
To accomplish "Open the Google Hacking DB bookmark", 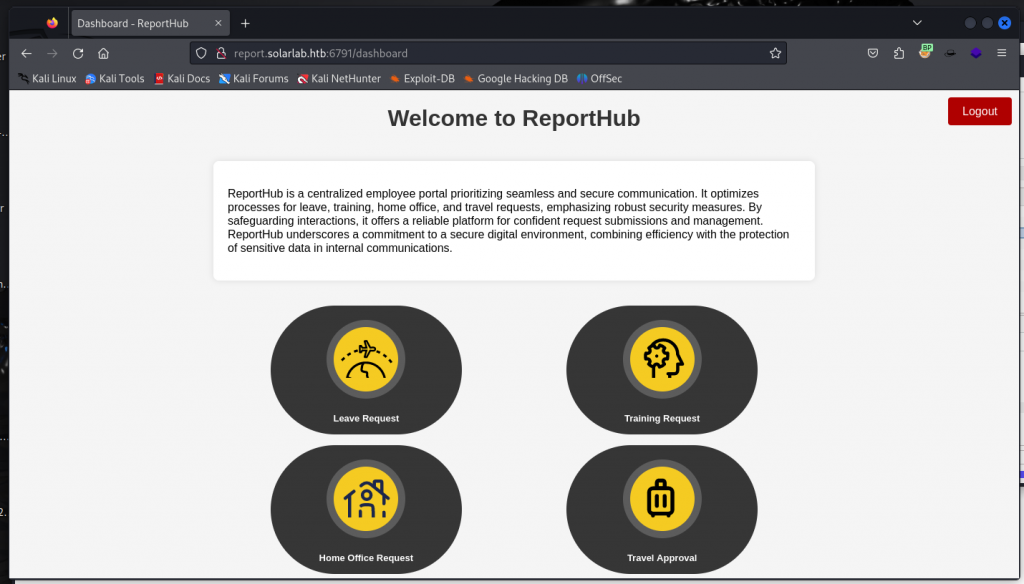I will (x=516, y=78).
